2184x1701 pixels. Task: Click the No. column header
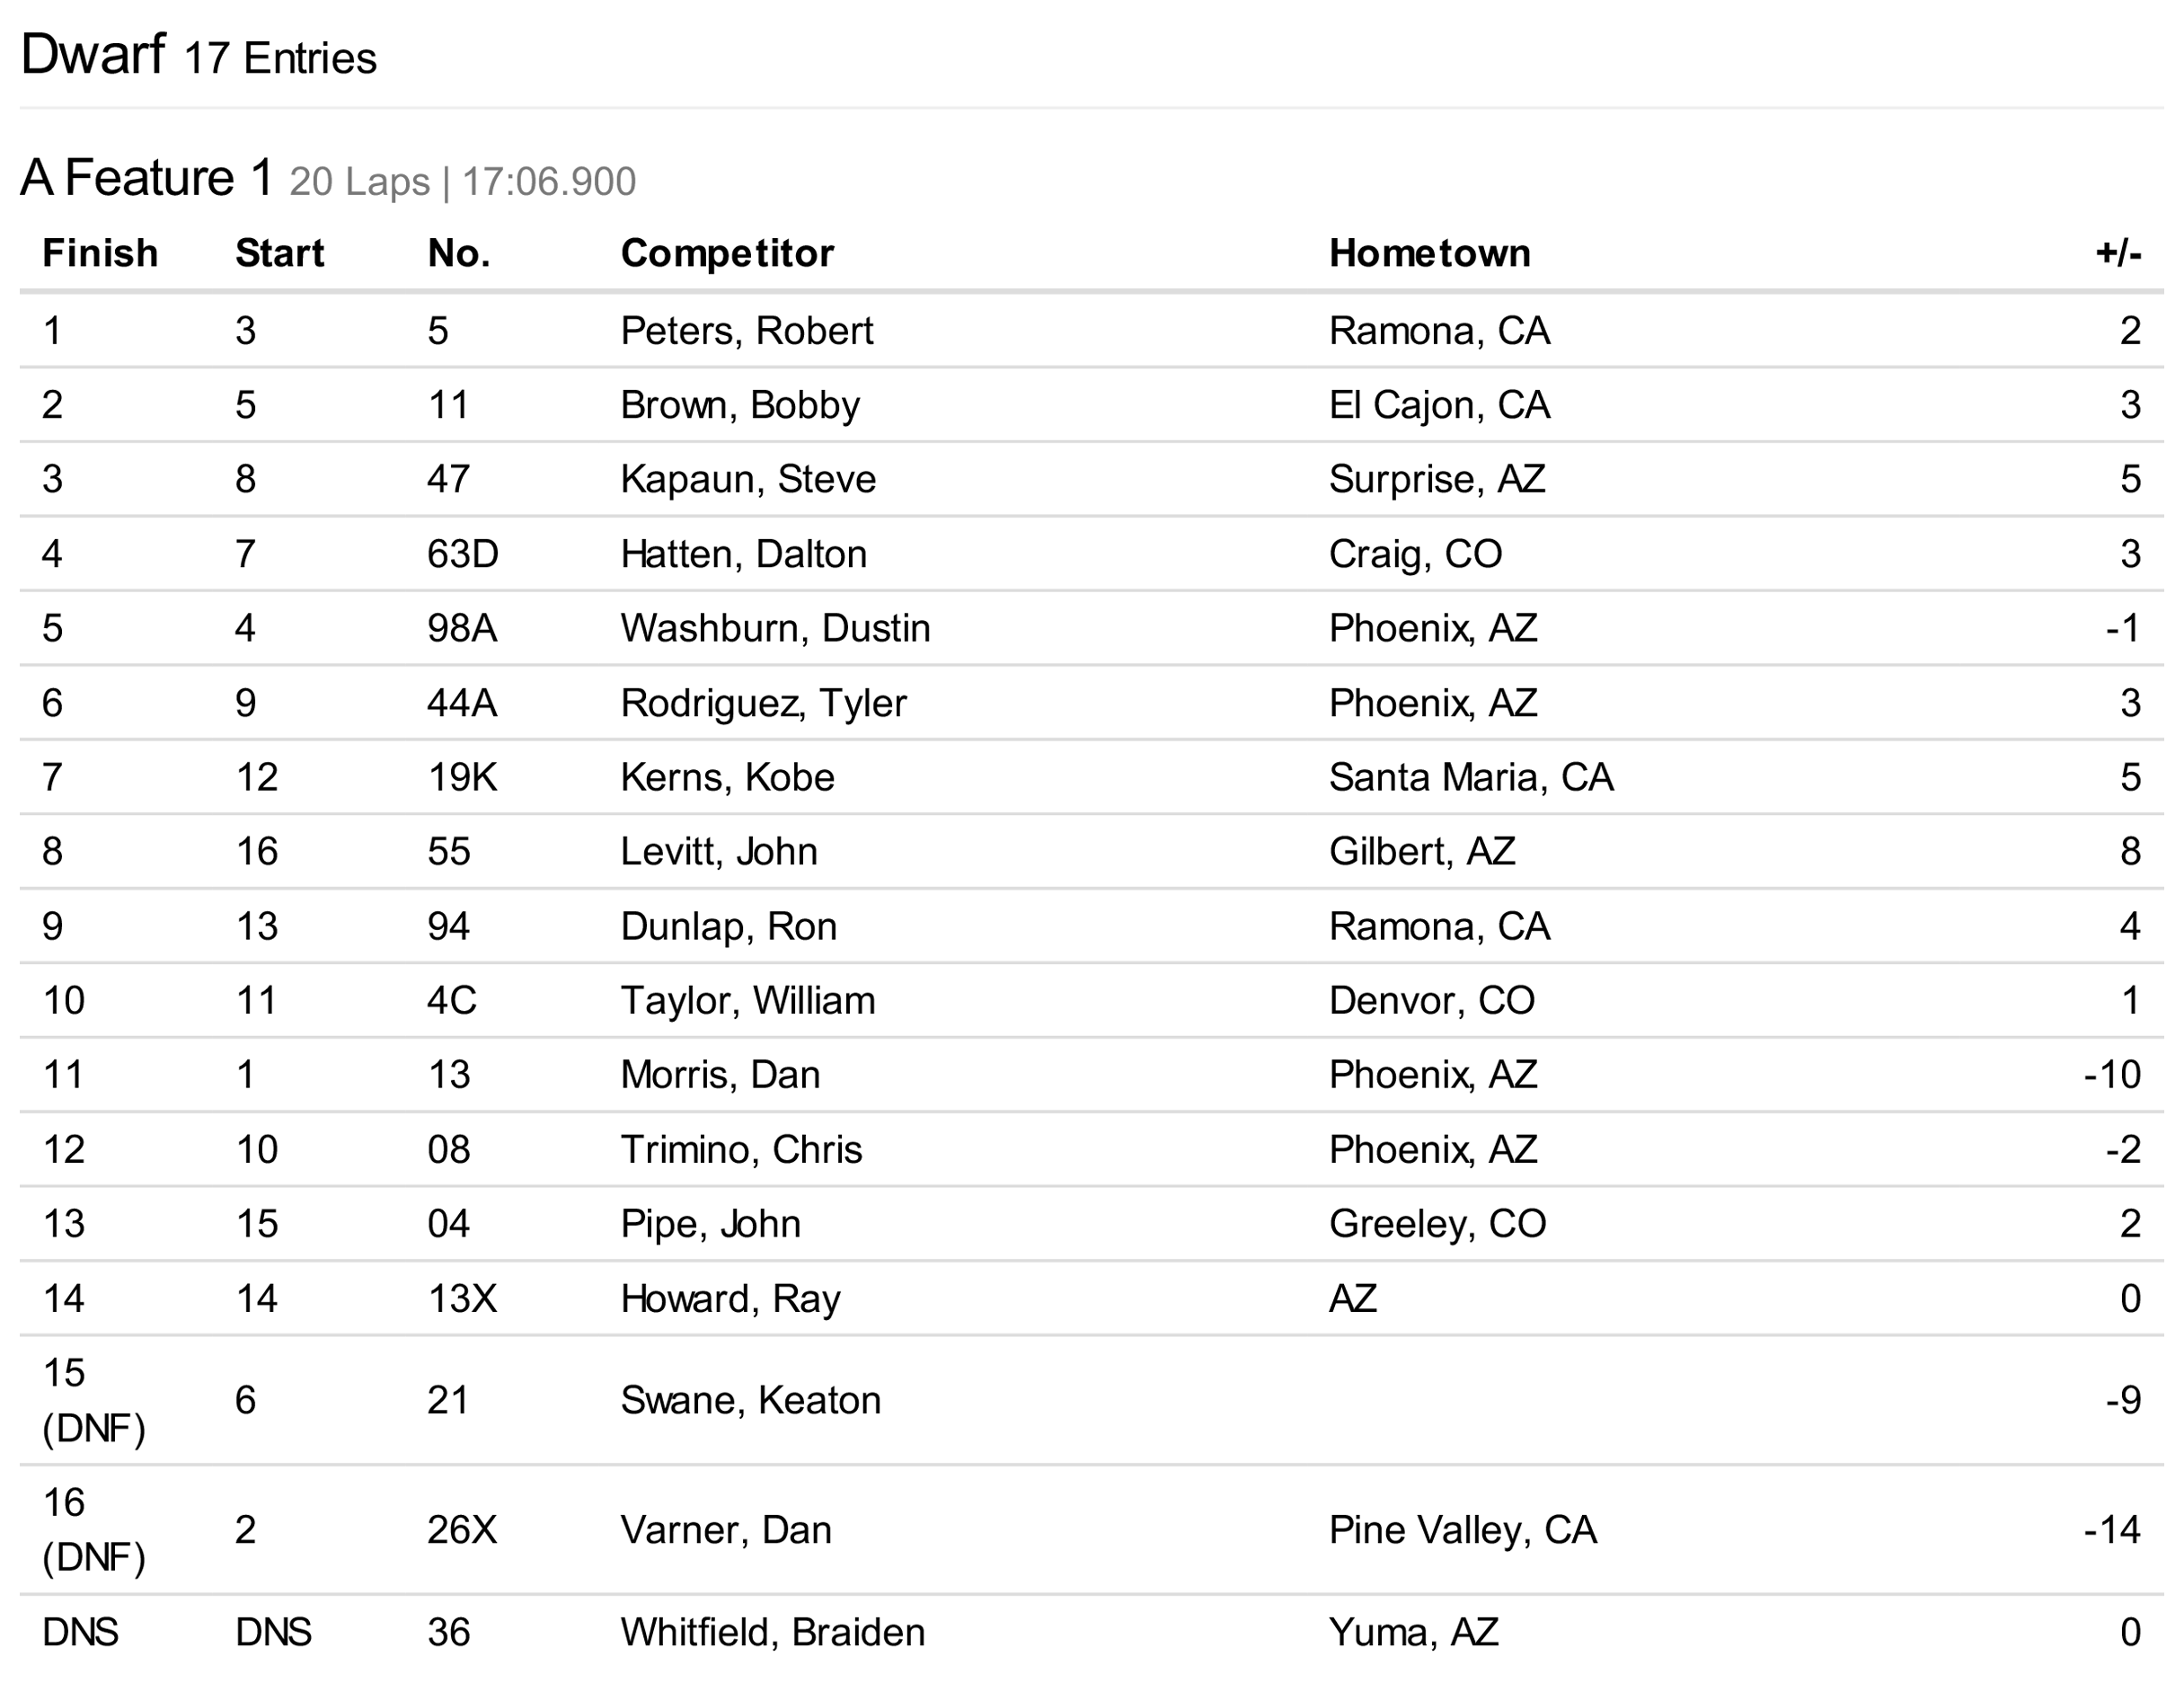[459, 254]
